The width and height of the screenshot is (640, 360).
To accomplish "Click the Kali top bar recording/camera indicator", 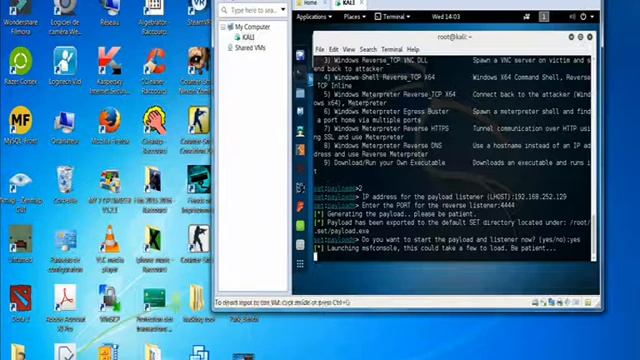I will [527, 17].
